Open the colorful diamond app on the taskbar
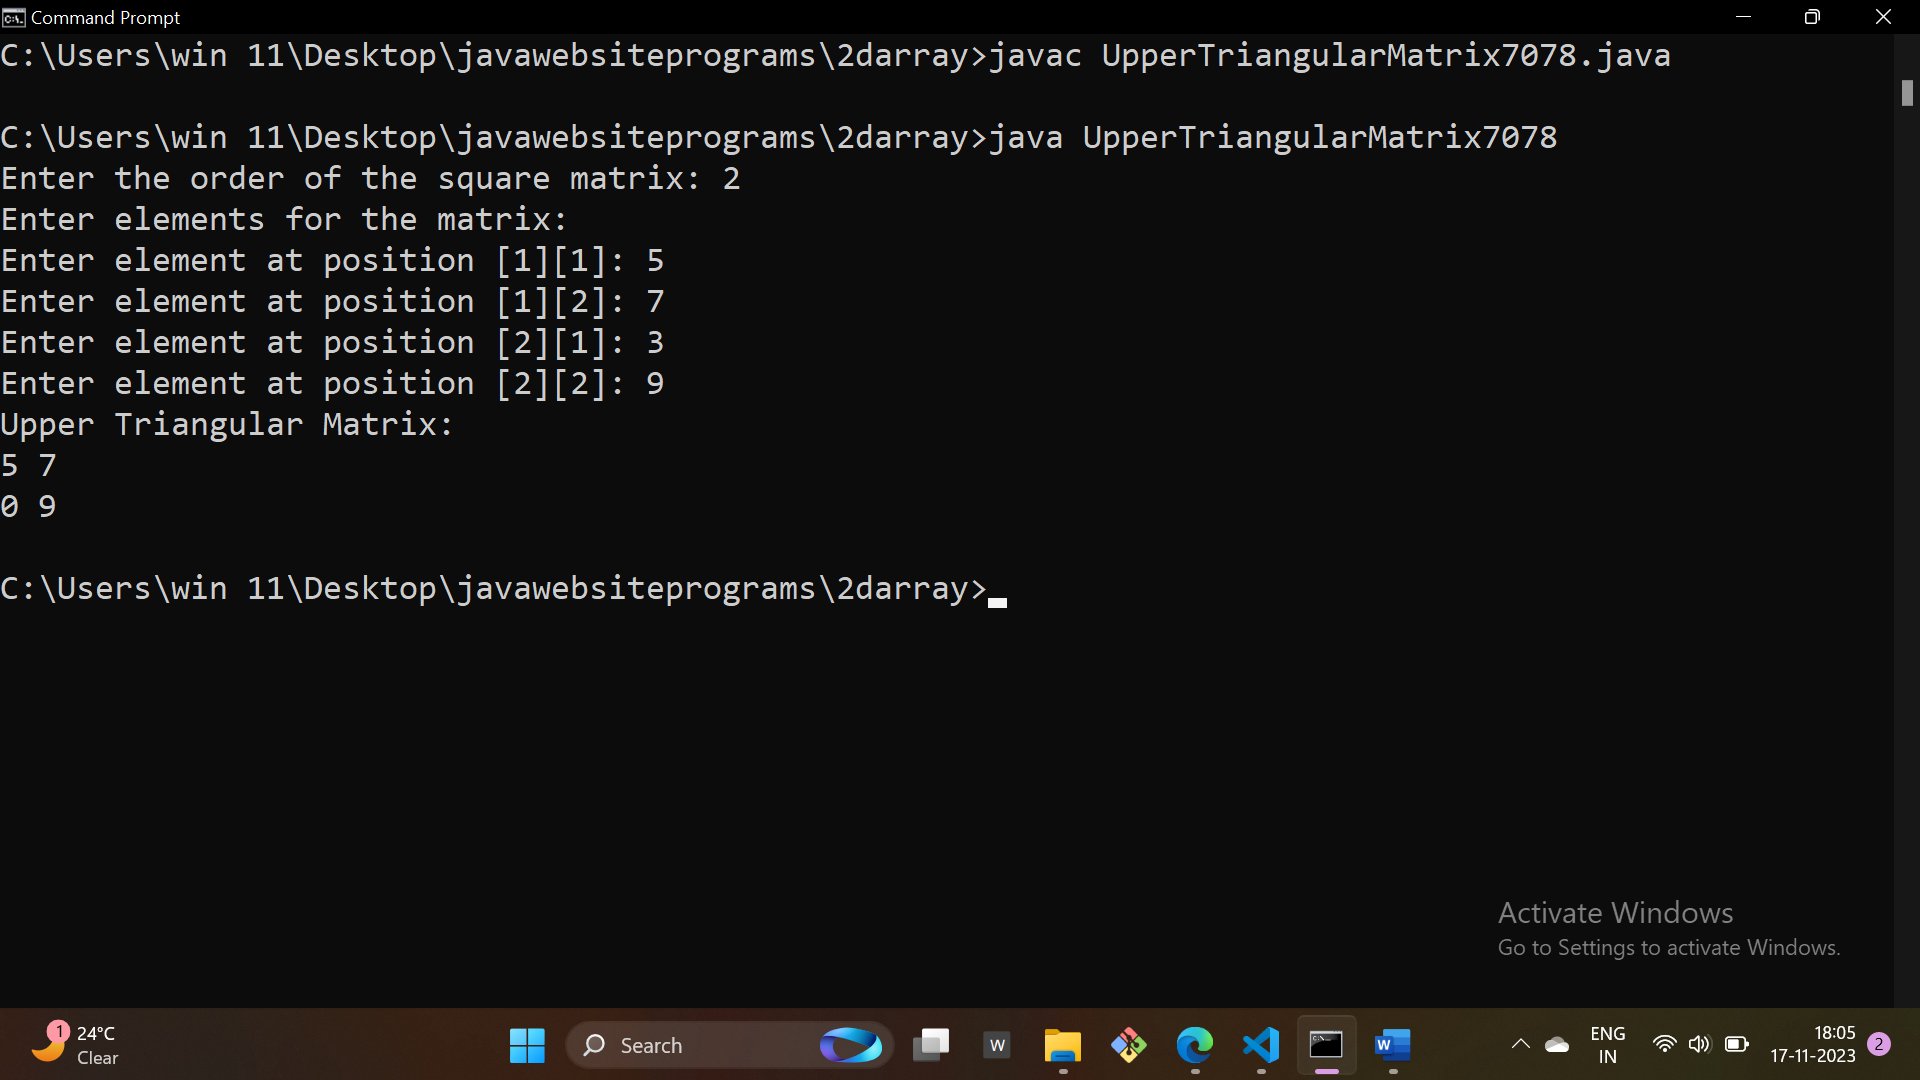 [1128, 1045]
